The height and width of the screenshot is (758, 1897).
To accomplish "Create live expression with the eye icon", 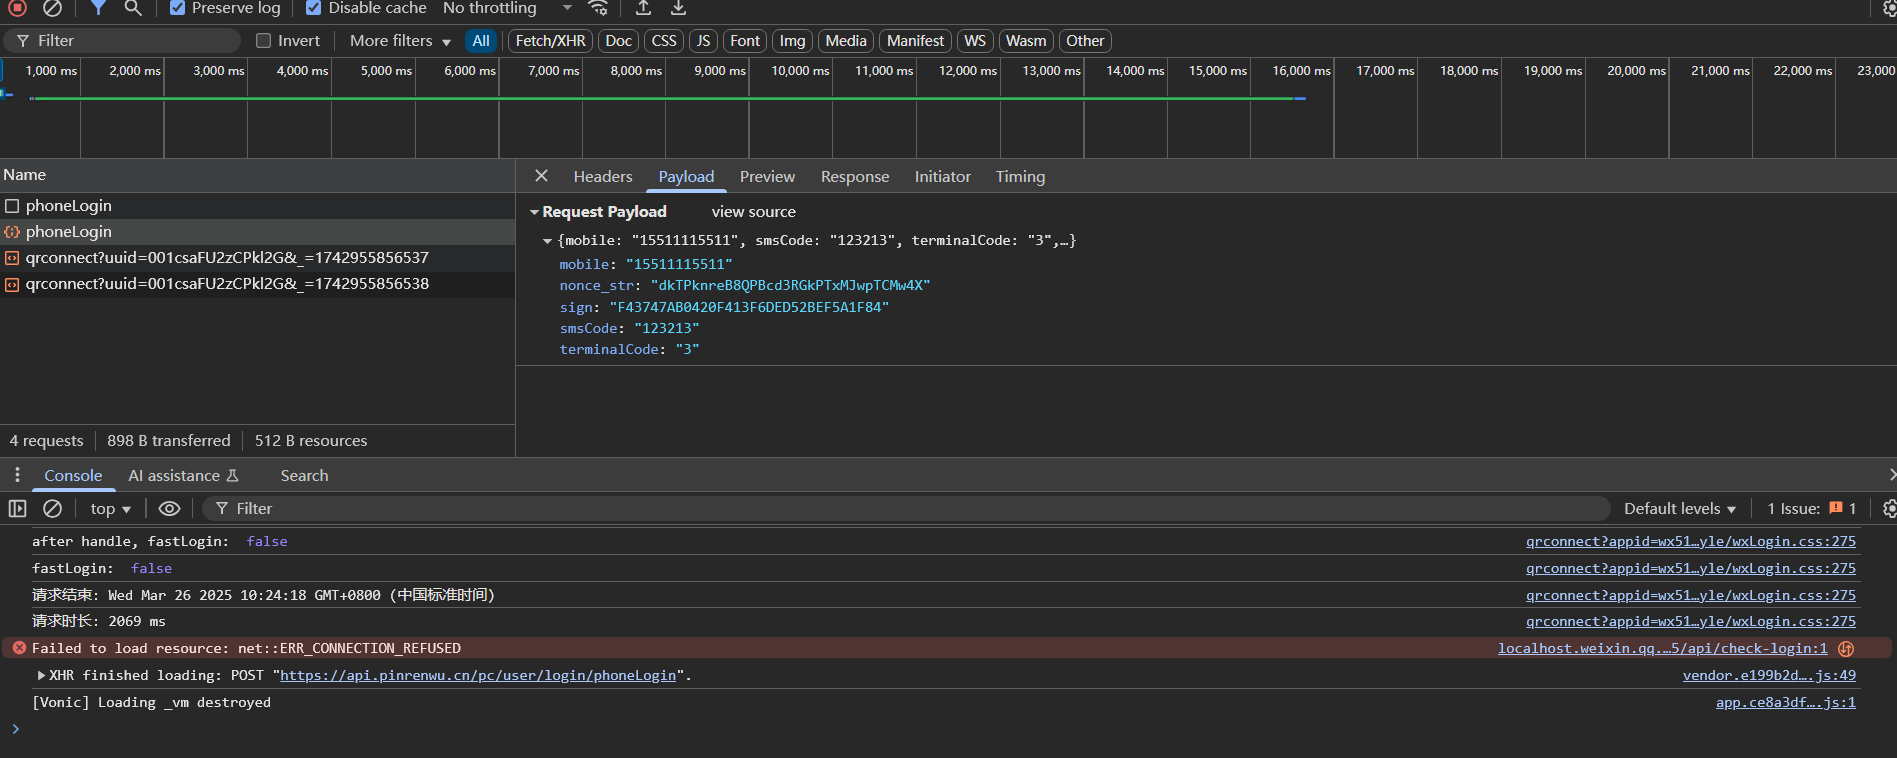I will (169, 508).
